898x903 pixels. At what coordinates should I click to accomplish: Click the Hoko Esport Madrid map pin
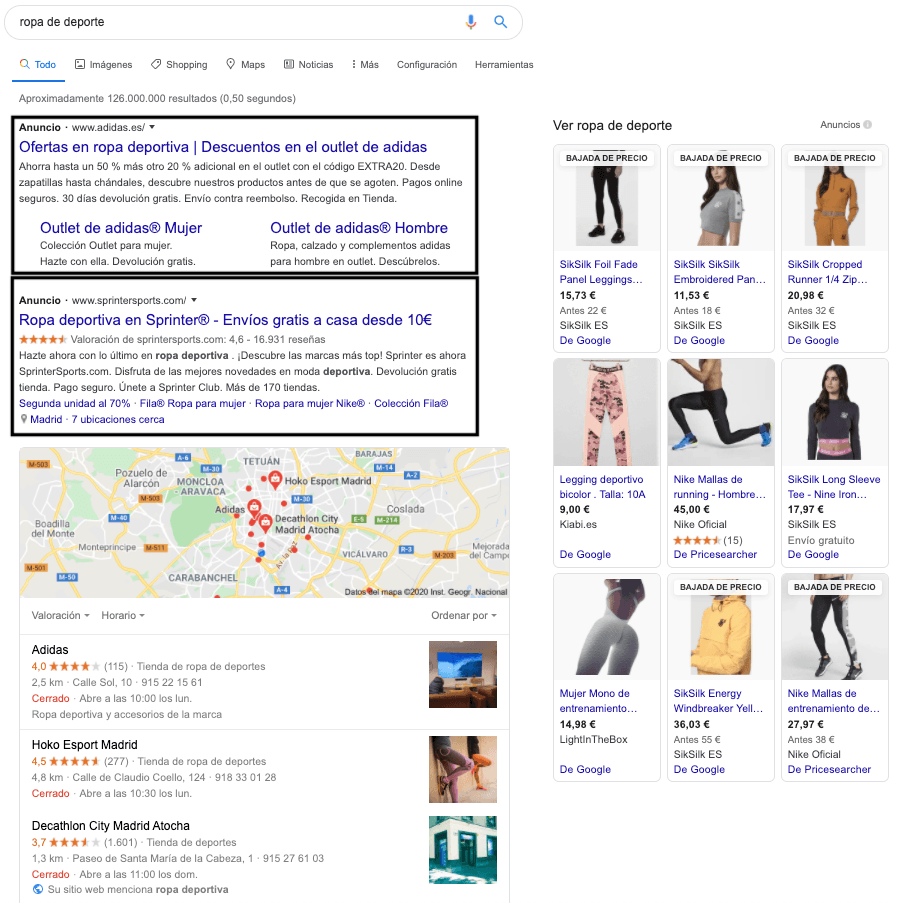[x=274, y=480]
